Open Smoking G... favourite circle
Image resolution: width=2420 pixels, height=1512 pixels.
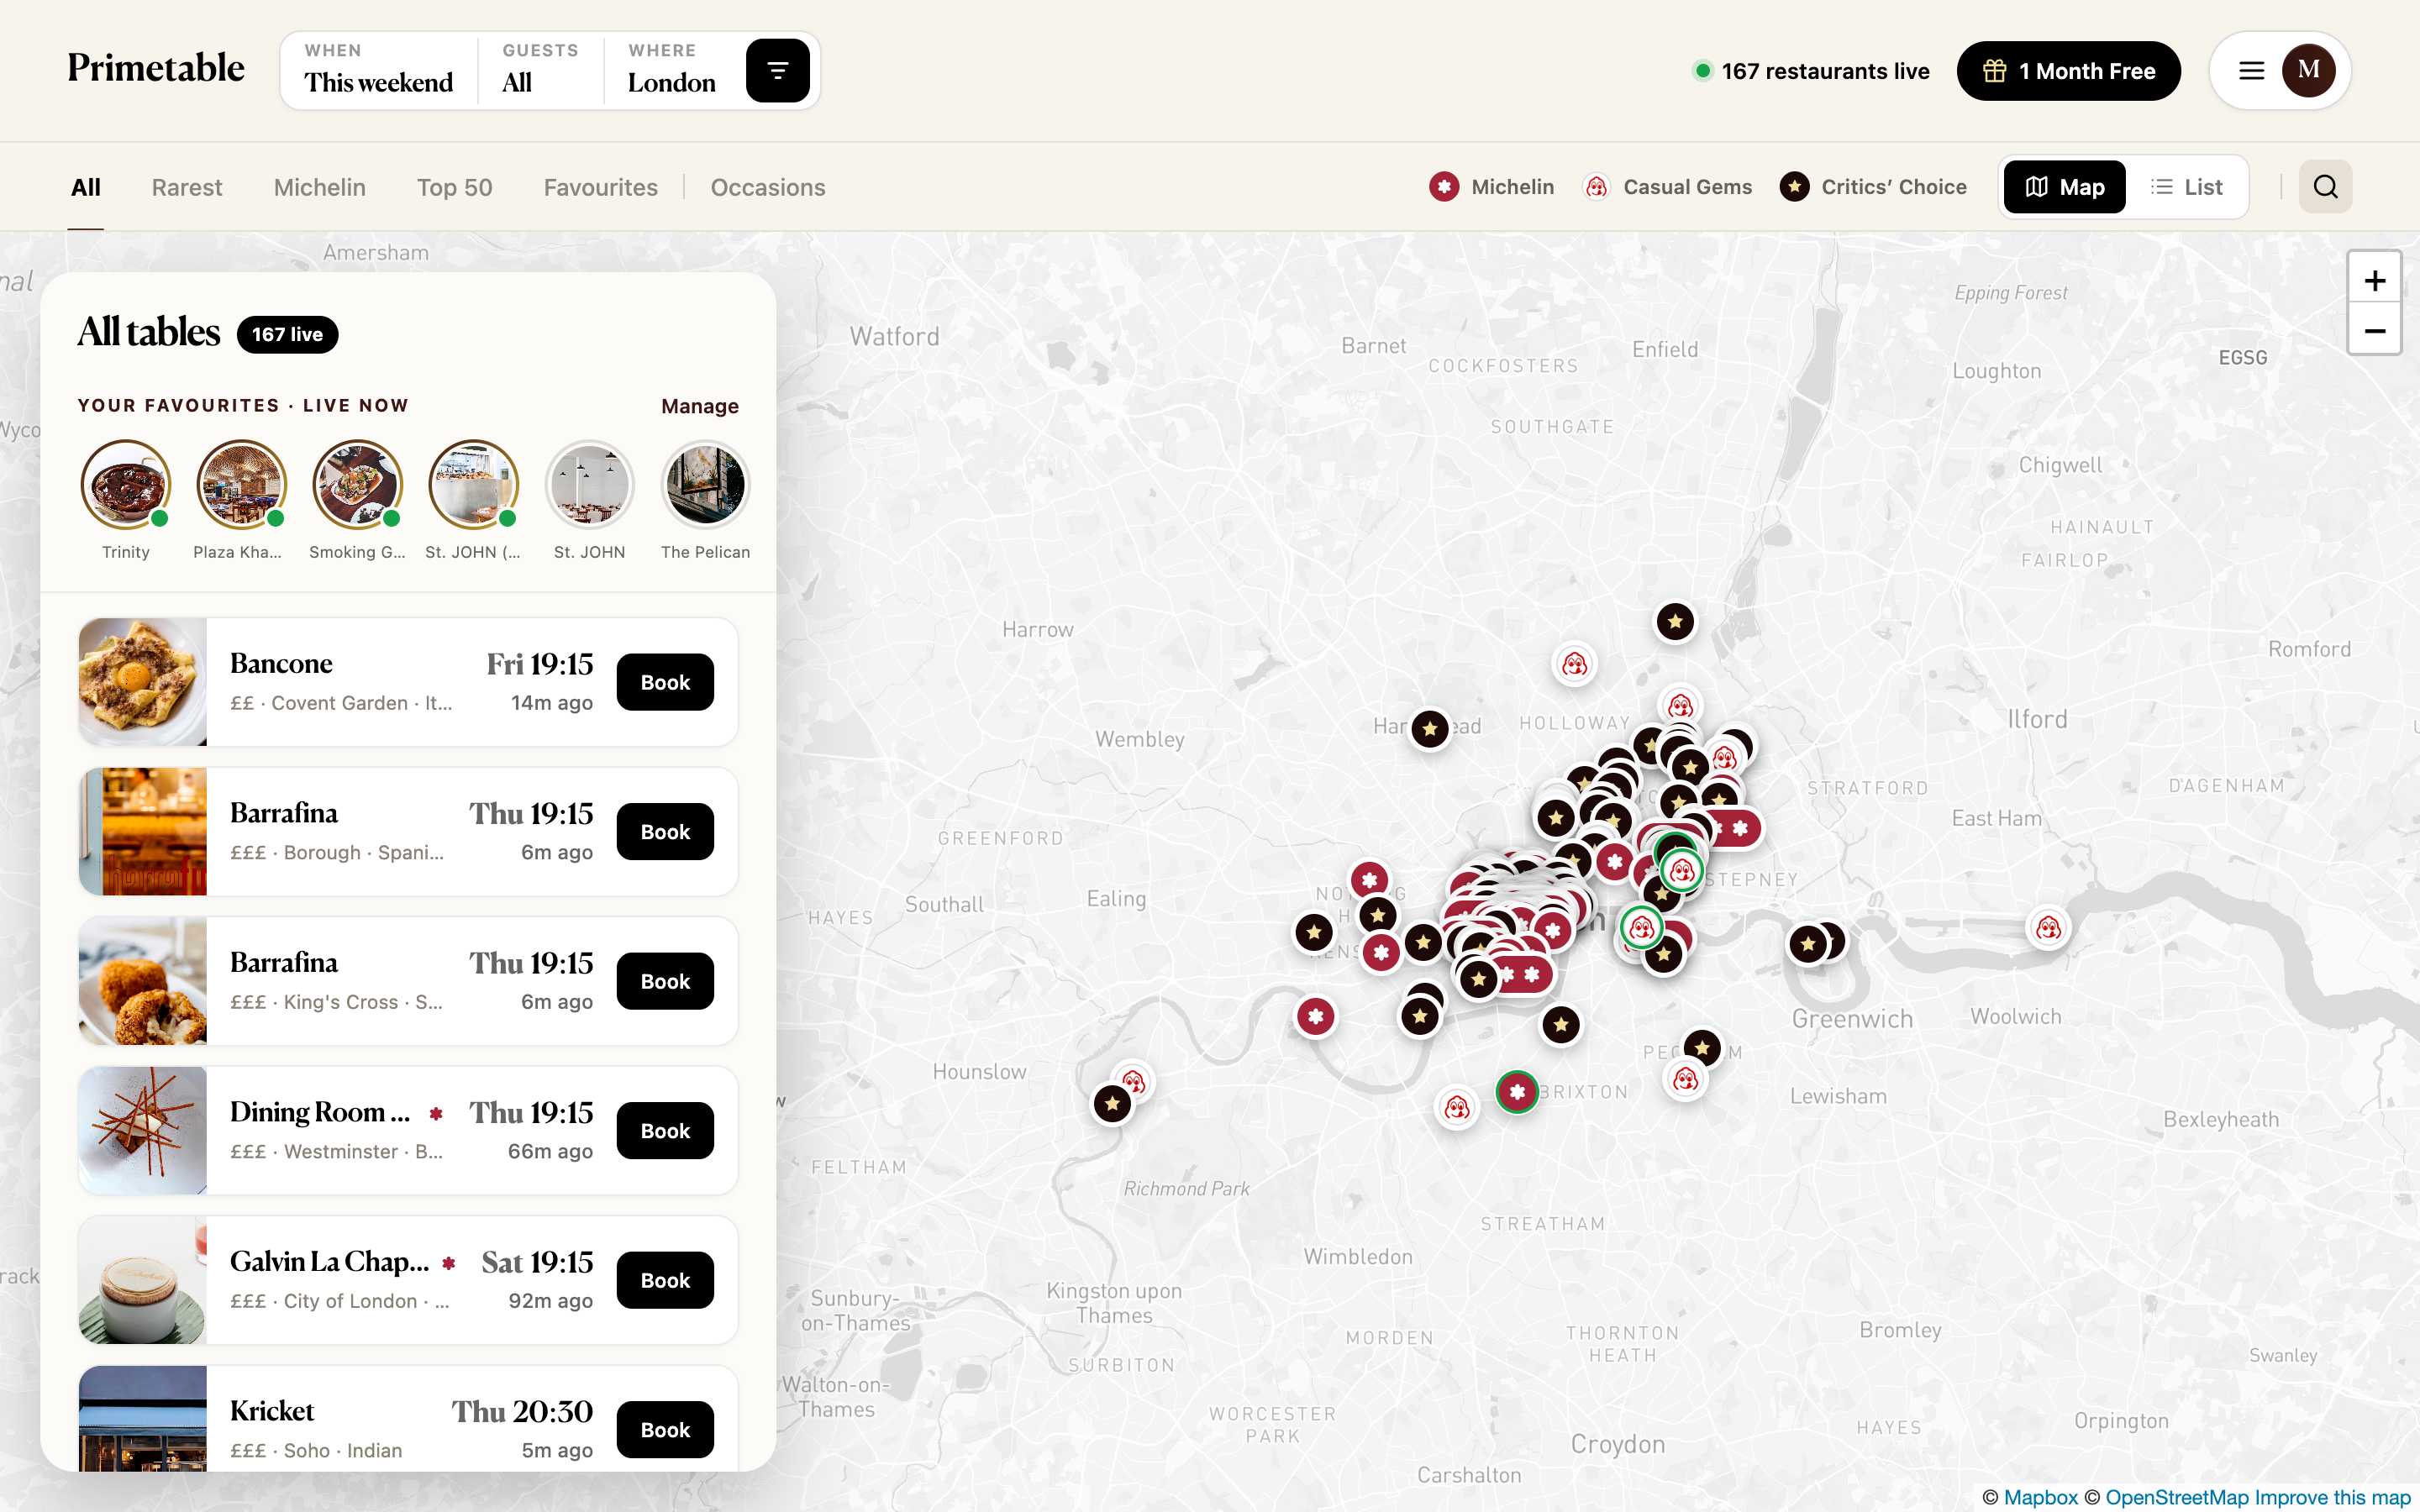click(x=357, y=484)
